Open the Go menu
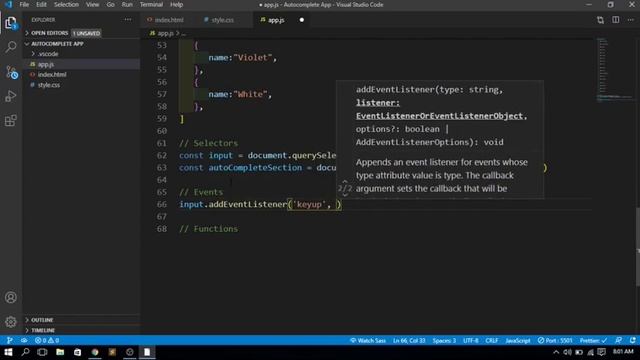This screenshot has width=640, height=360. pyautogui.click(x=111, y=4)
